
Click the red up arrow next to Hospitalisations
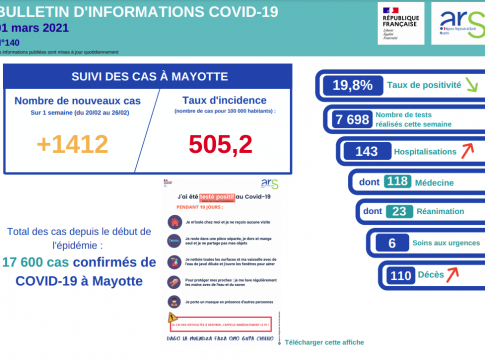pyautogui.click(x=467, y=151)
